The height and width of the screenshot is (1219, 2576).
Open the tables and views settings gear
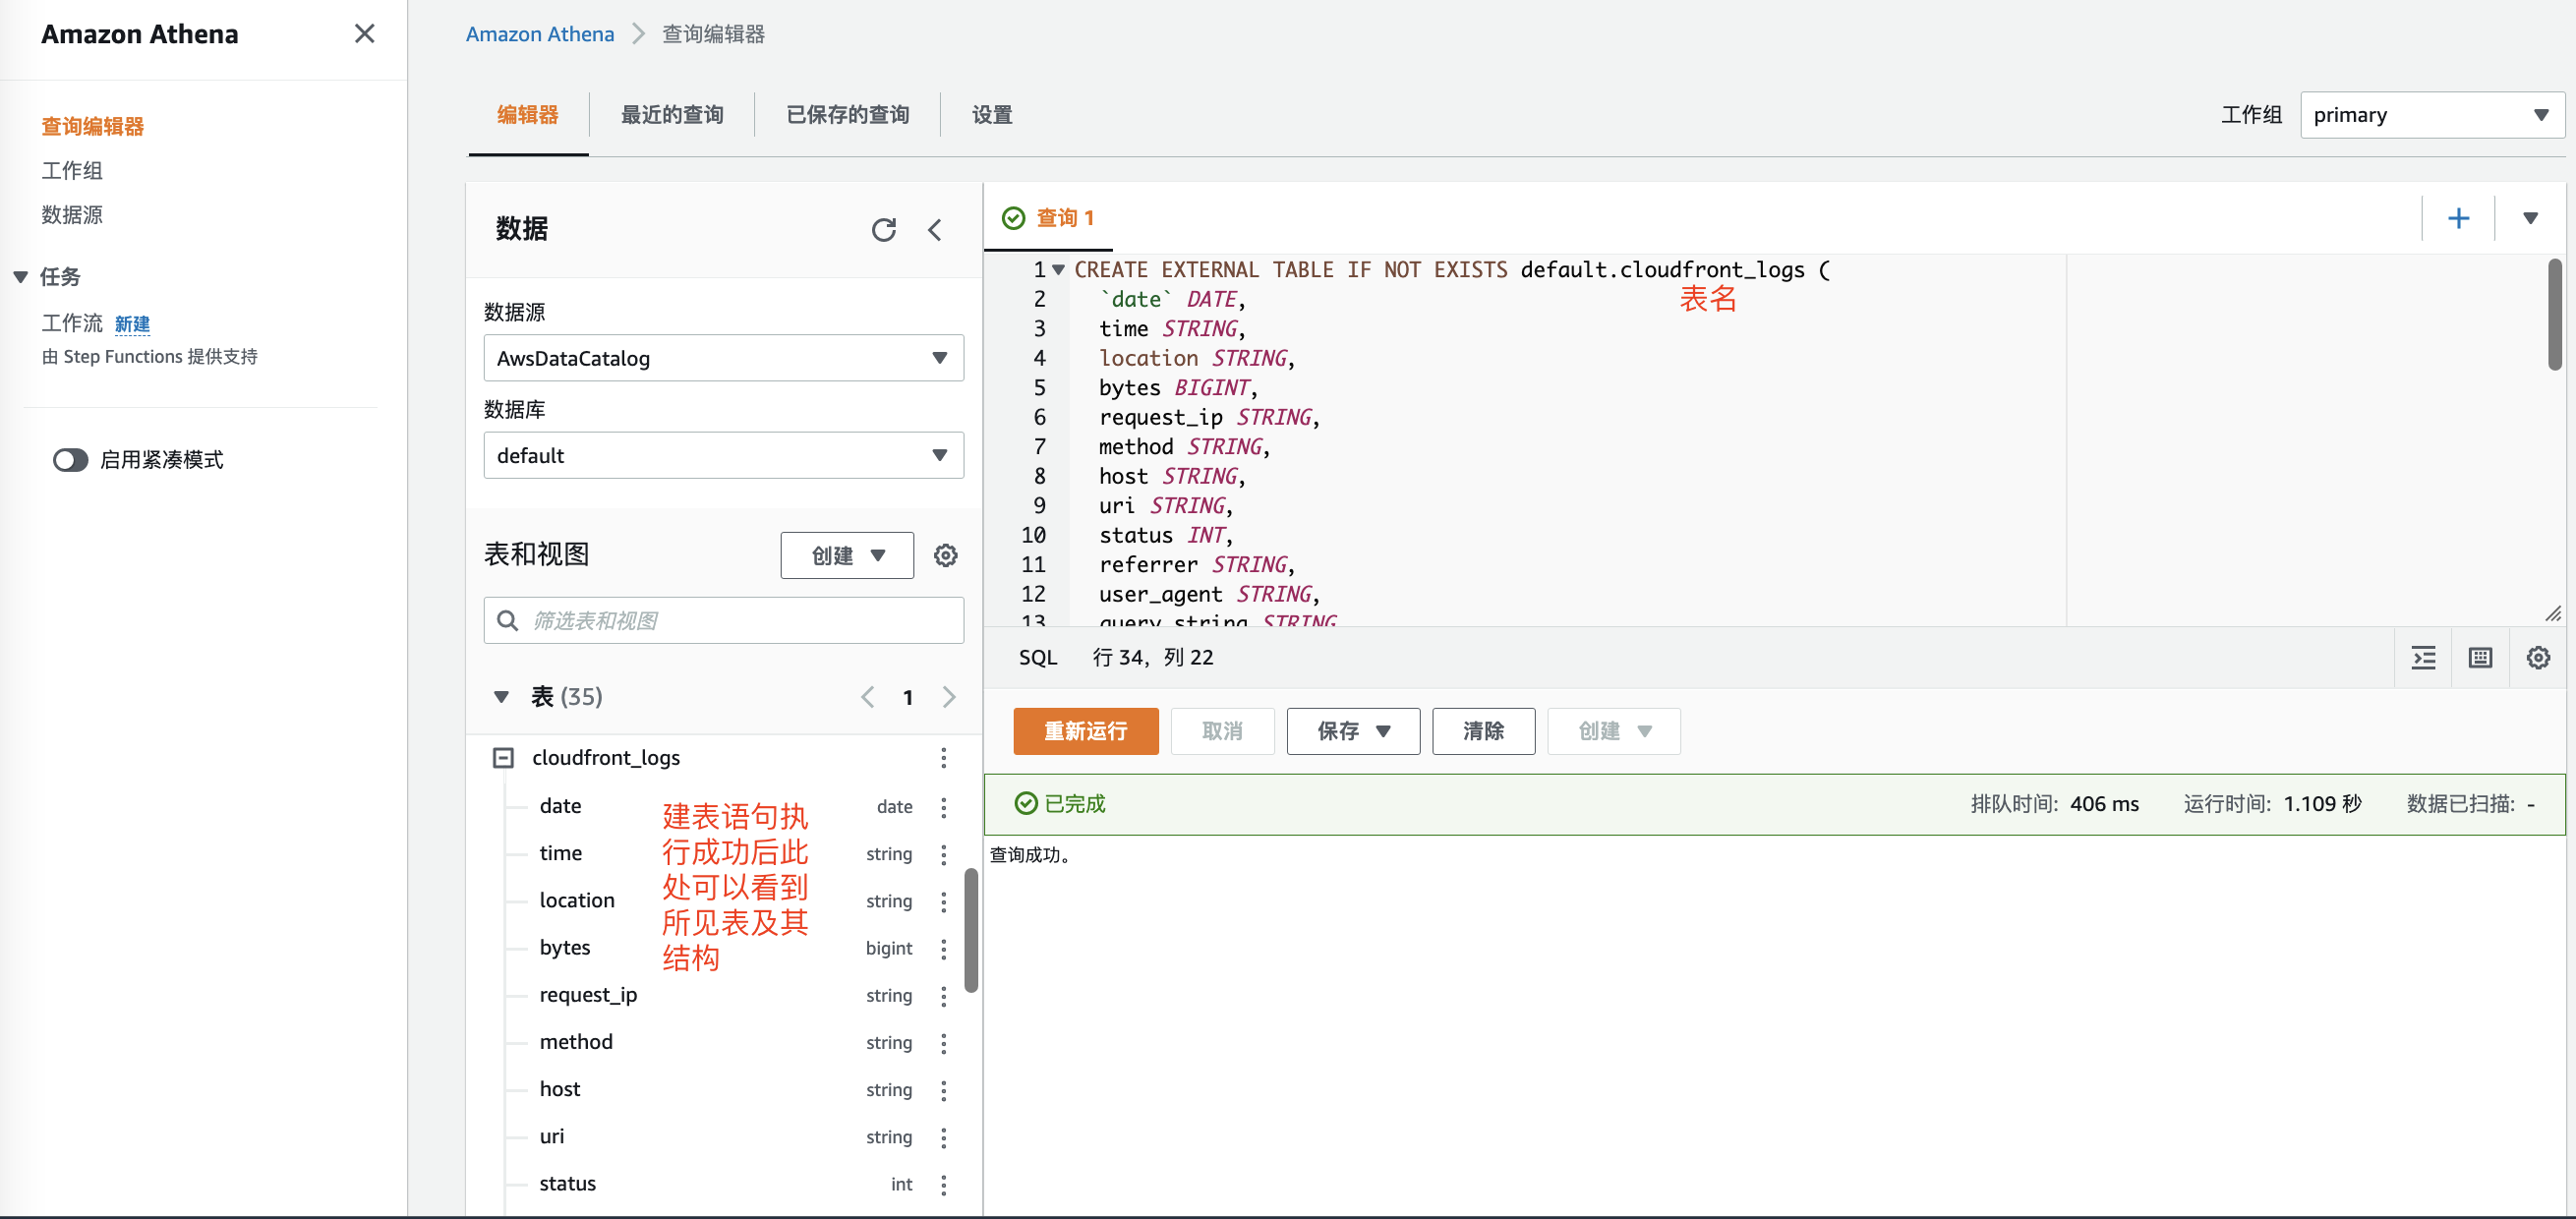[945, 555]
